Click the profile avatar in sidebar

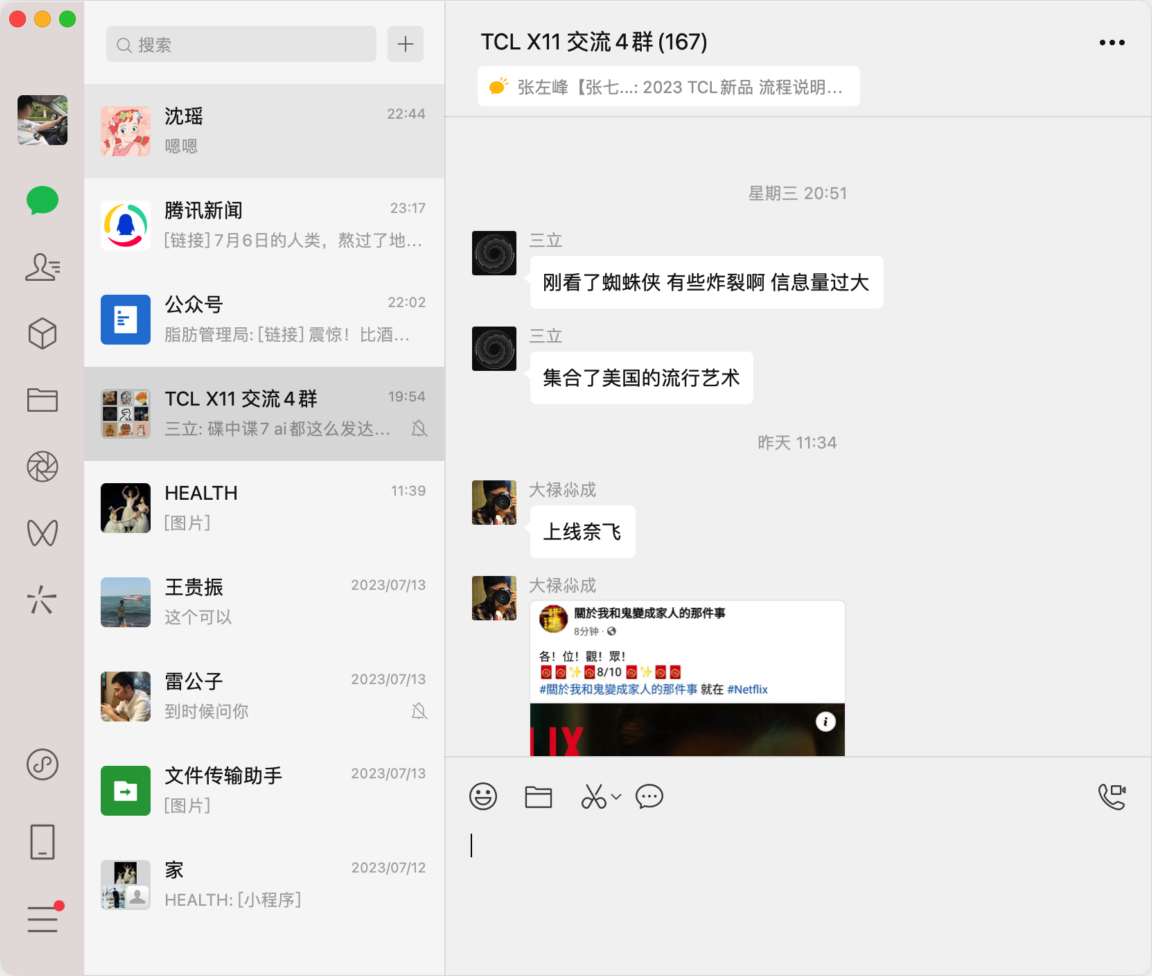pyautogui.click(x=43, y=120)
